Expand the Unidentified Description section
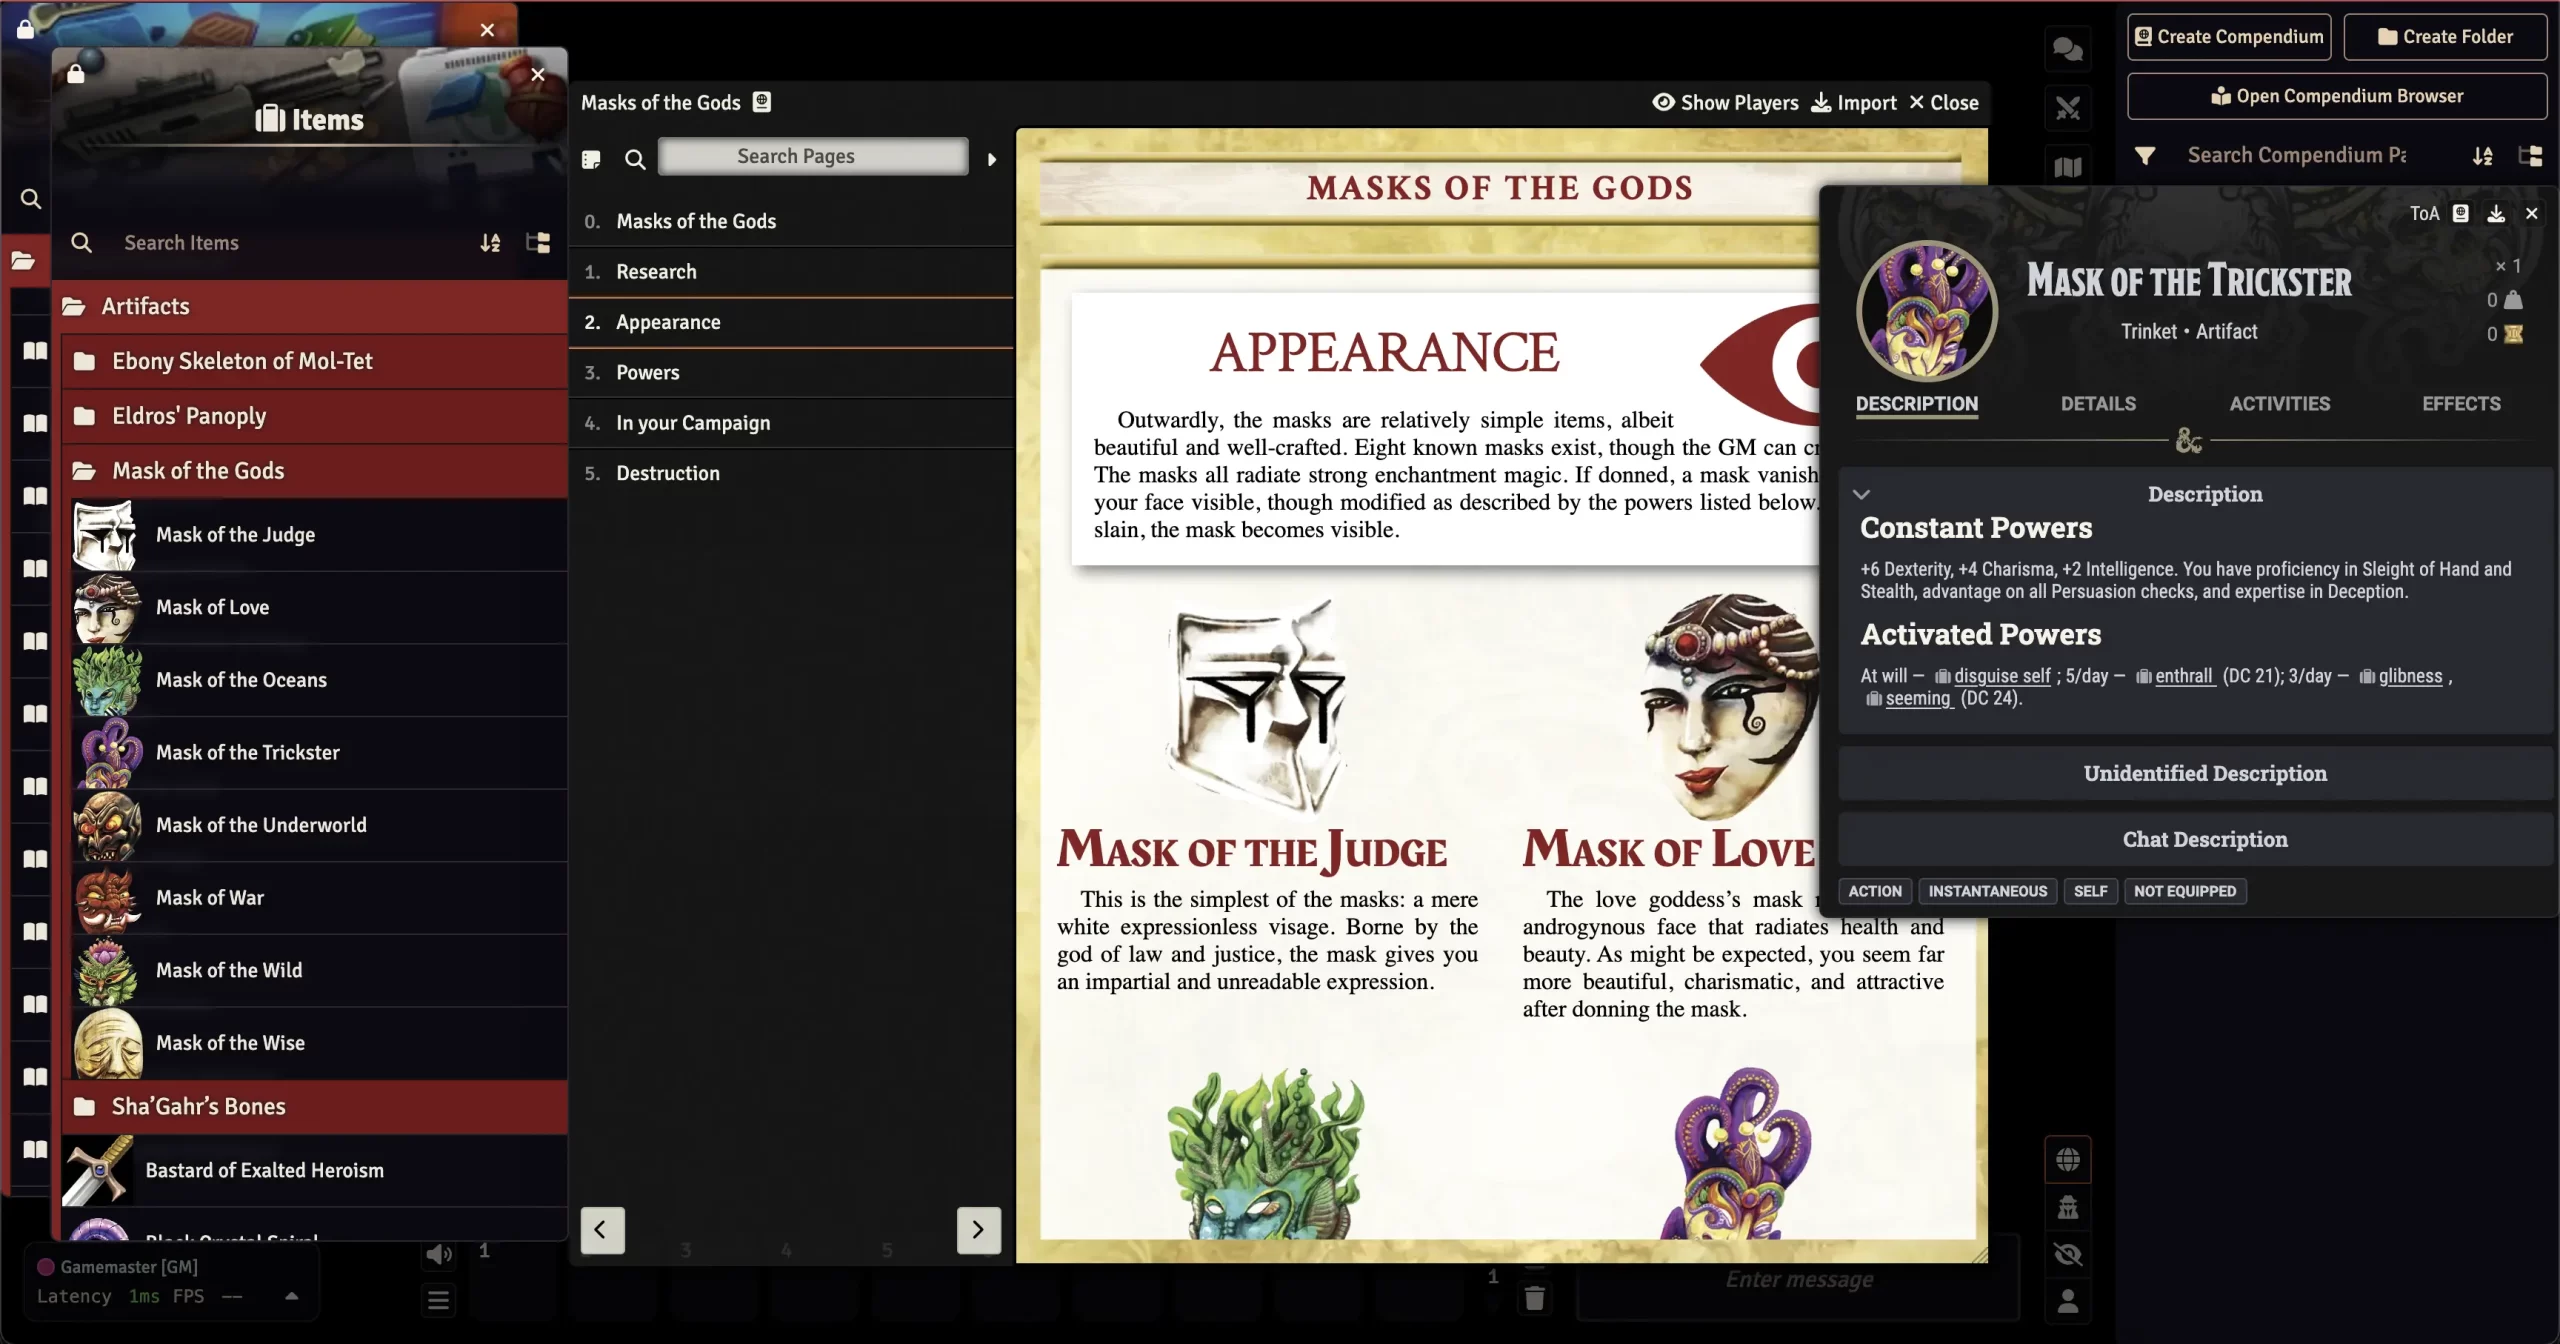Screen dimensions: 2560x1344 tap(2204, 773)
